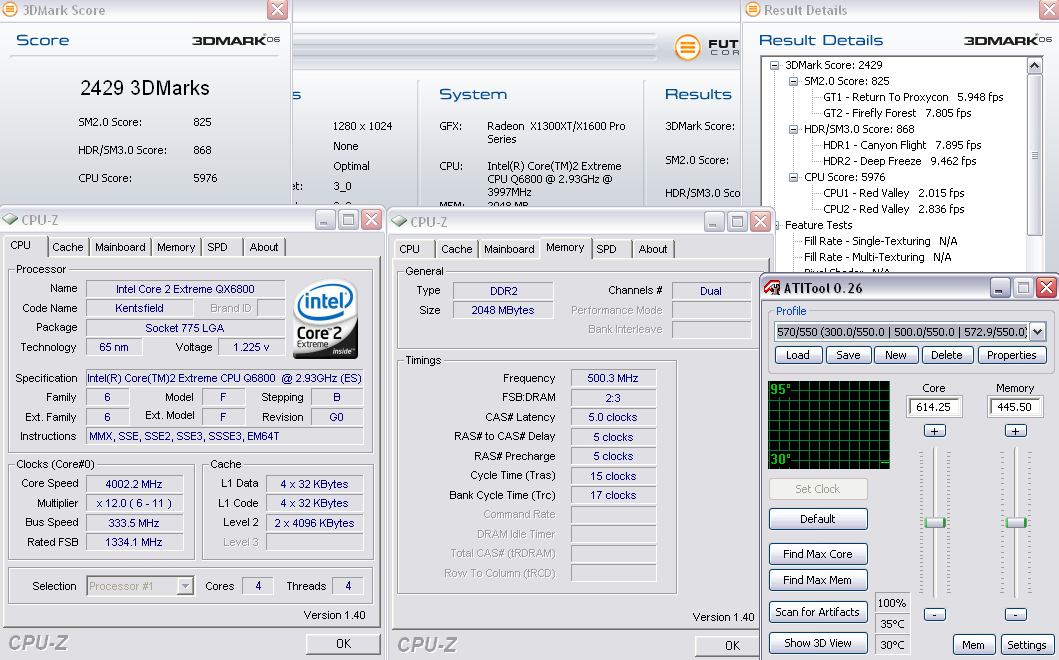1059x660 pixels.
Task: Close the left CPU-Z window
Action: pyautogui.click(x=371, y=220)
